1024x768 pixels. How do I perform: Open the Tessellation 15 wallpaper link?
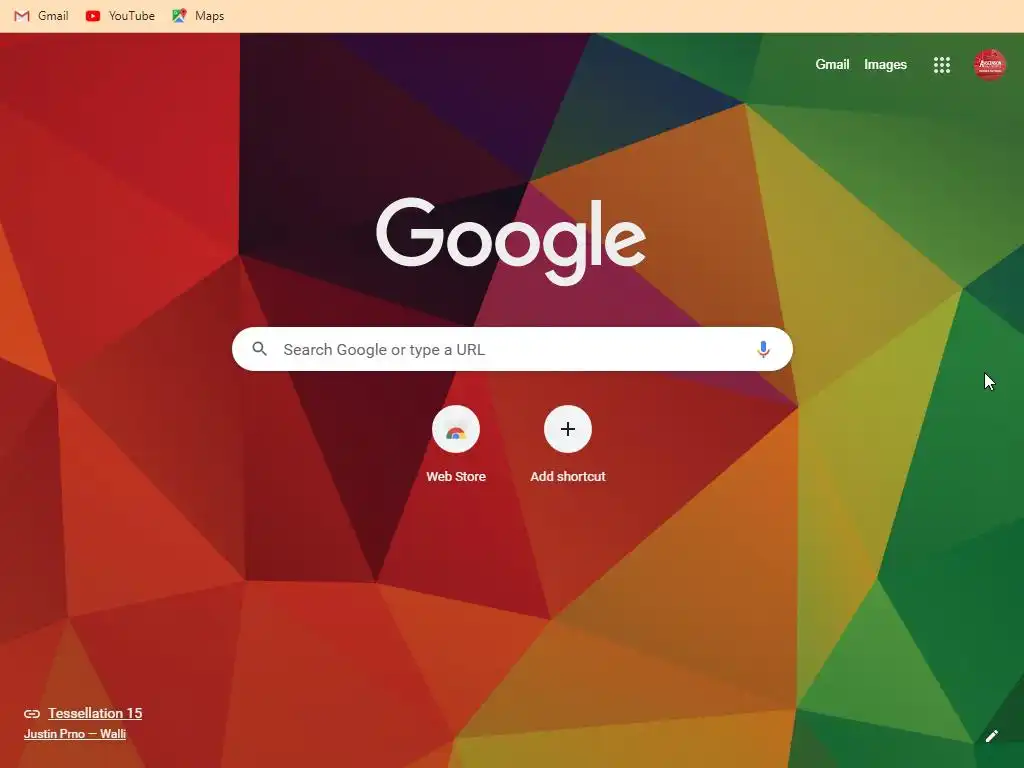point(95,713)
